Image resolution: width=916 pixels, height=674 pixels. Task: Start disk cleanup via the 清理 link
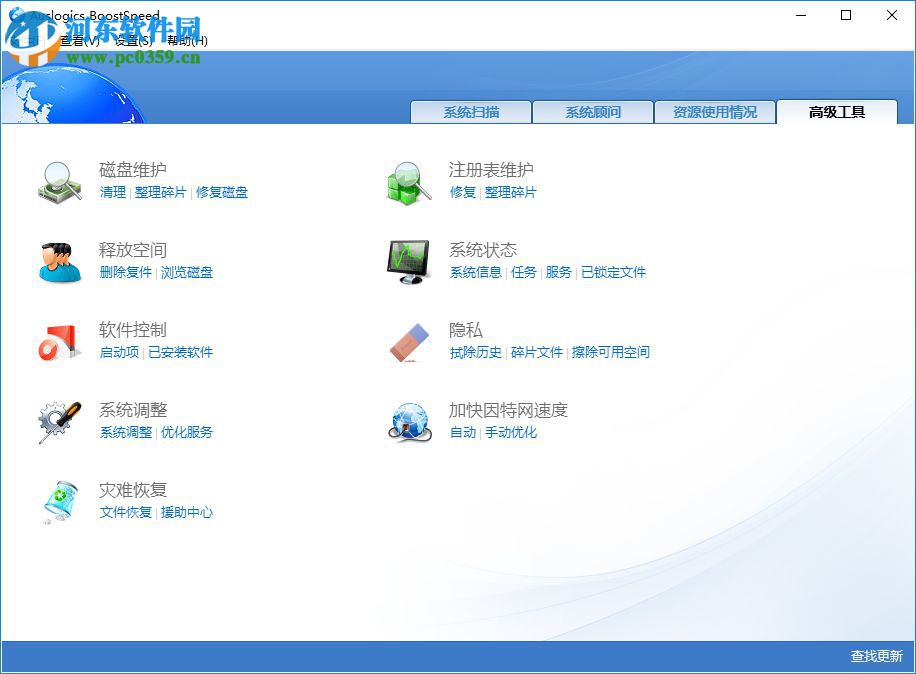(x=112, y=192)
